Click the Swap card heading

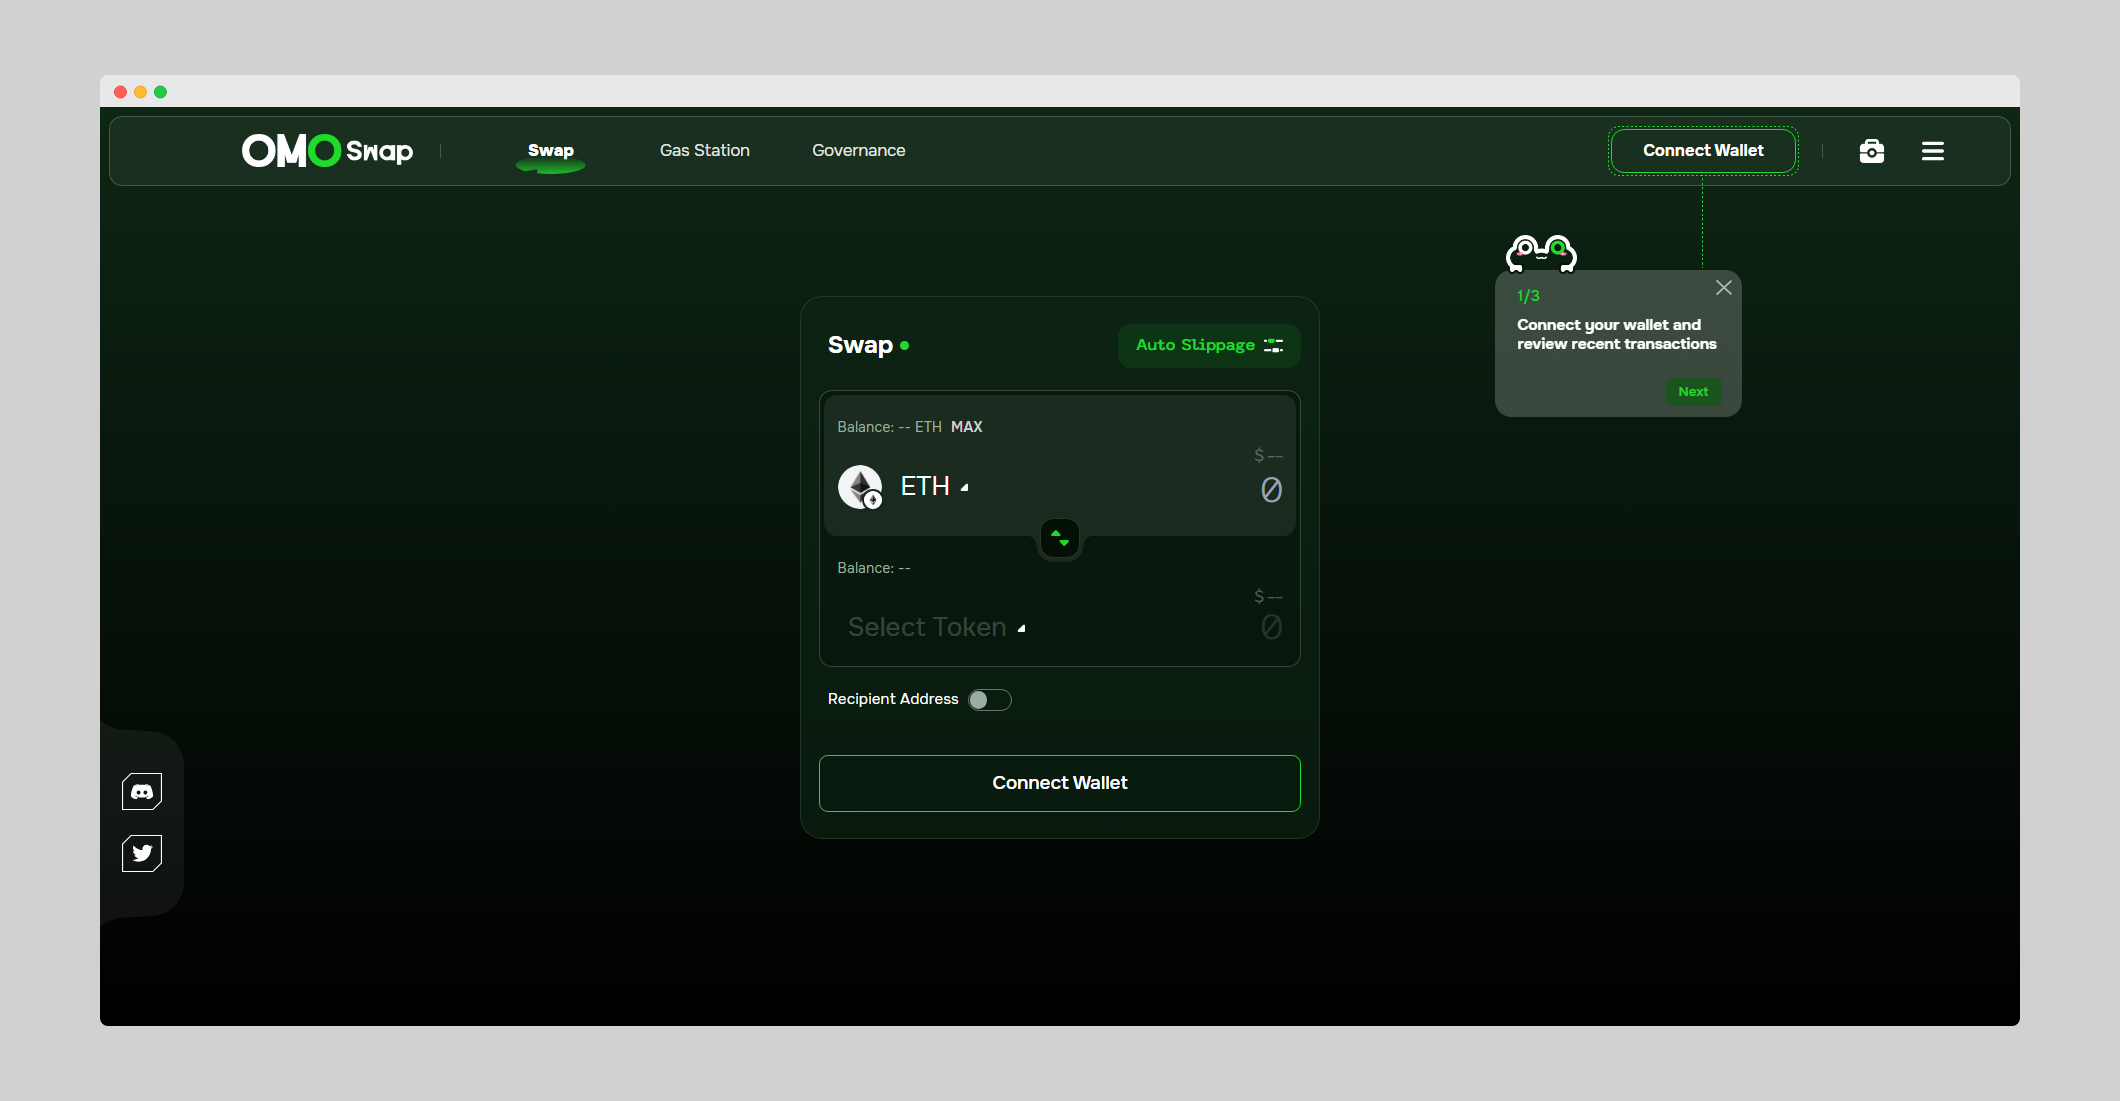pos(860,346)
